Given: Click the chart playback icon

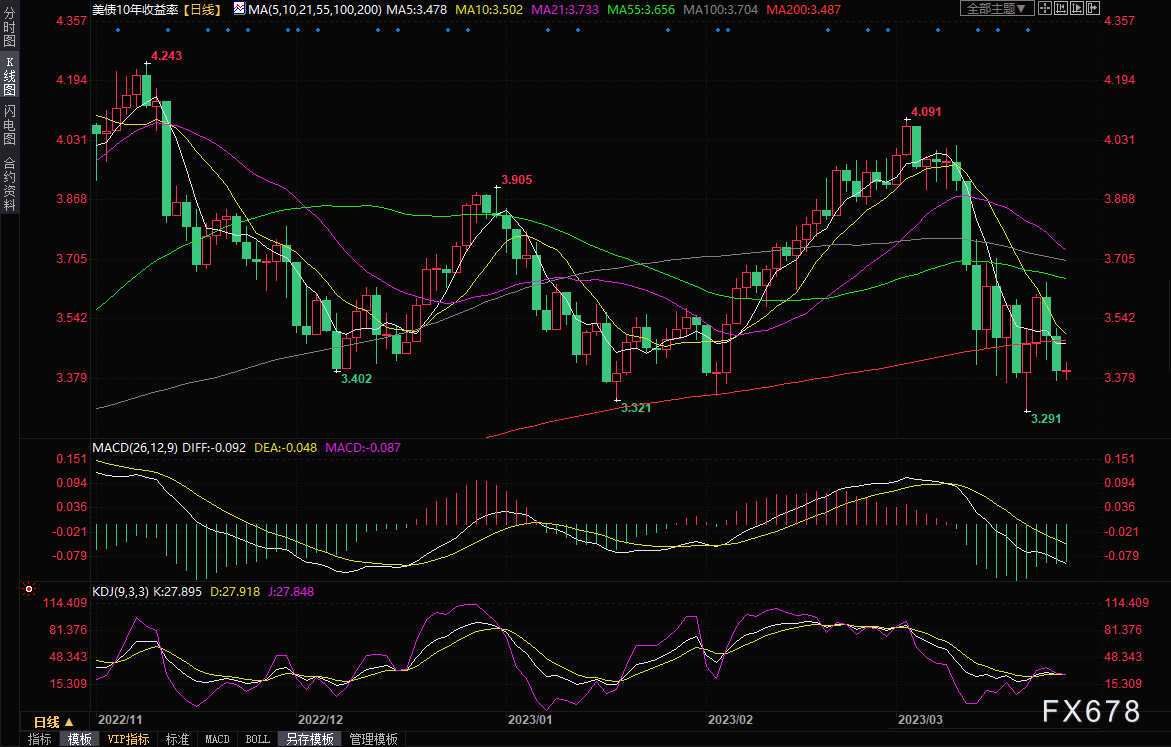Looking at the screenshot, I should coord(1077,8).
